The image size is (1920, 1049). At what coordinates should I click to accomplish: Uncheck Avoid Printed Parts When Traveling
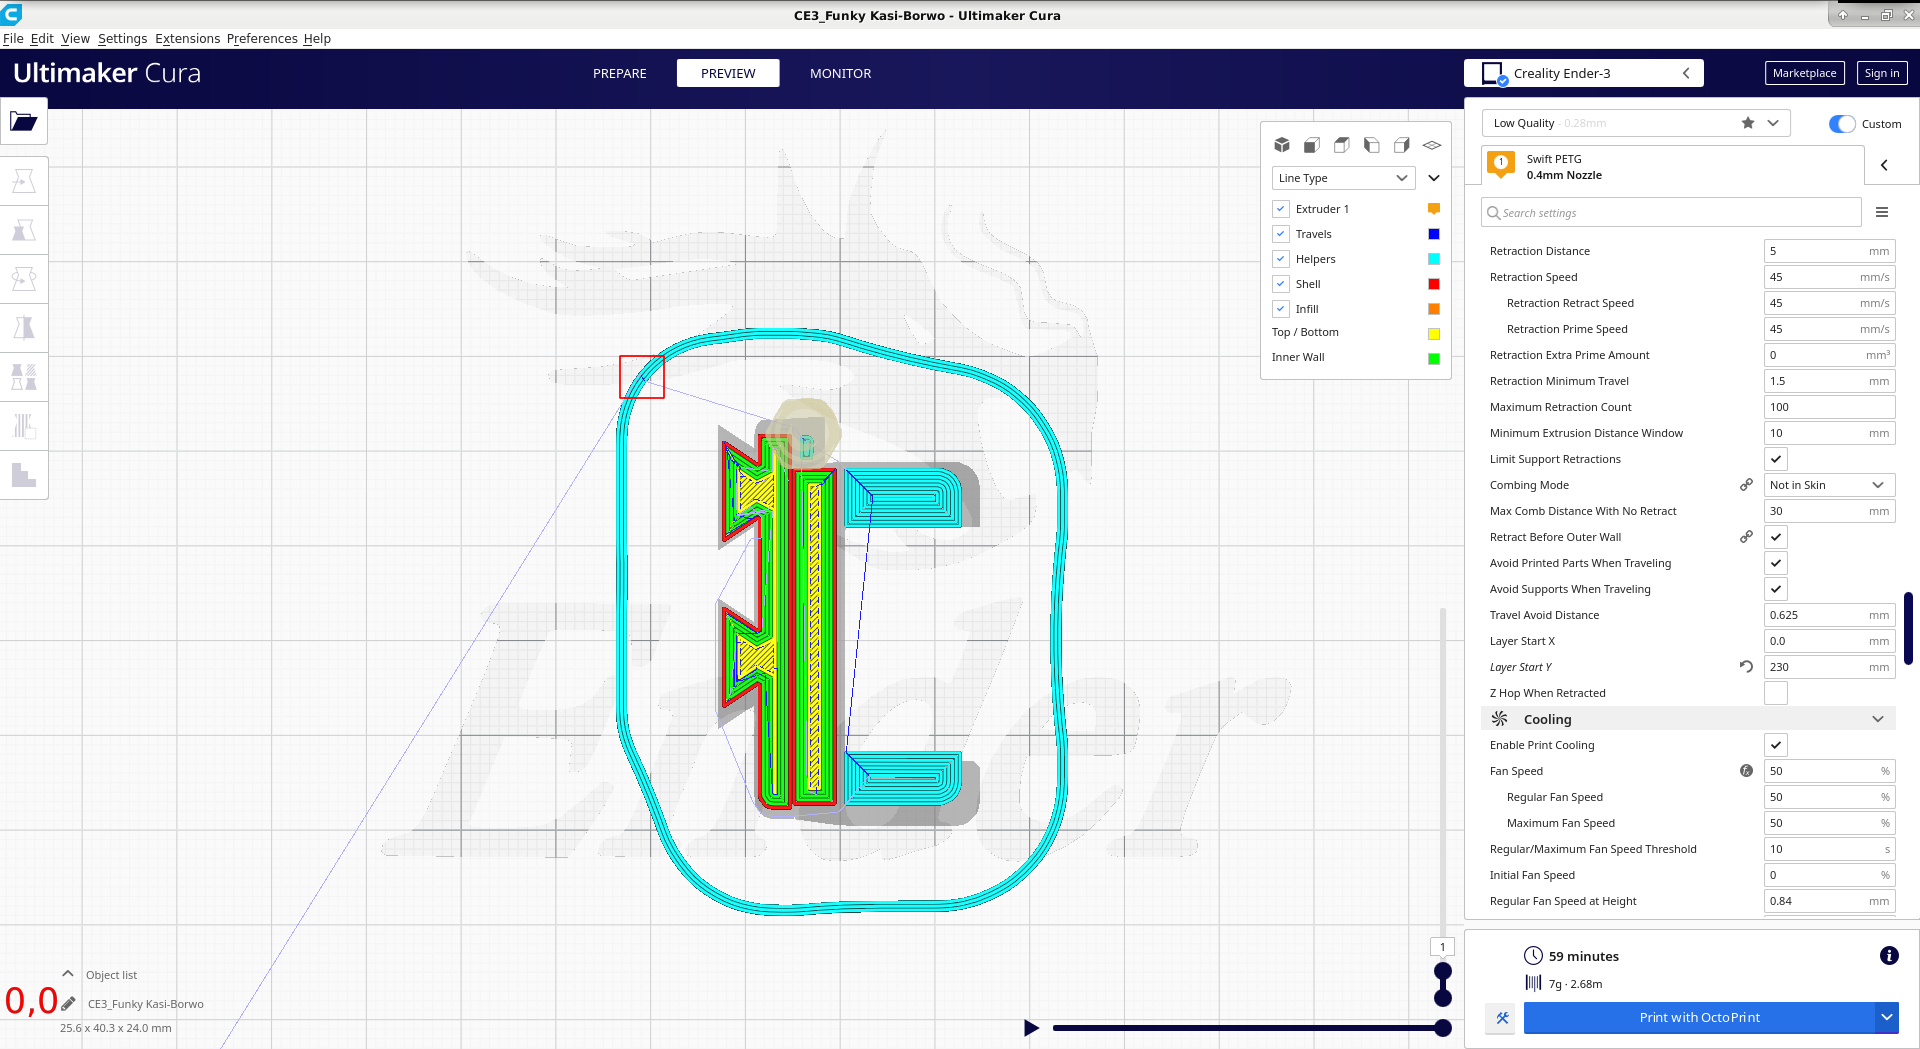pyautogui.click(x=1776, y=563)
